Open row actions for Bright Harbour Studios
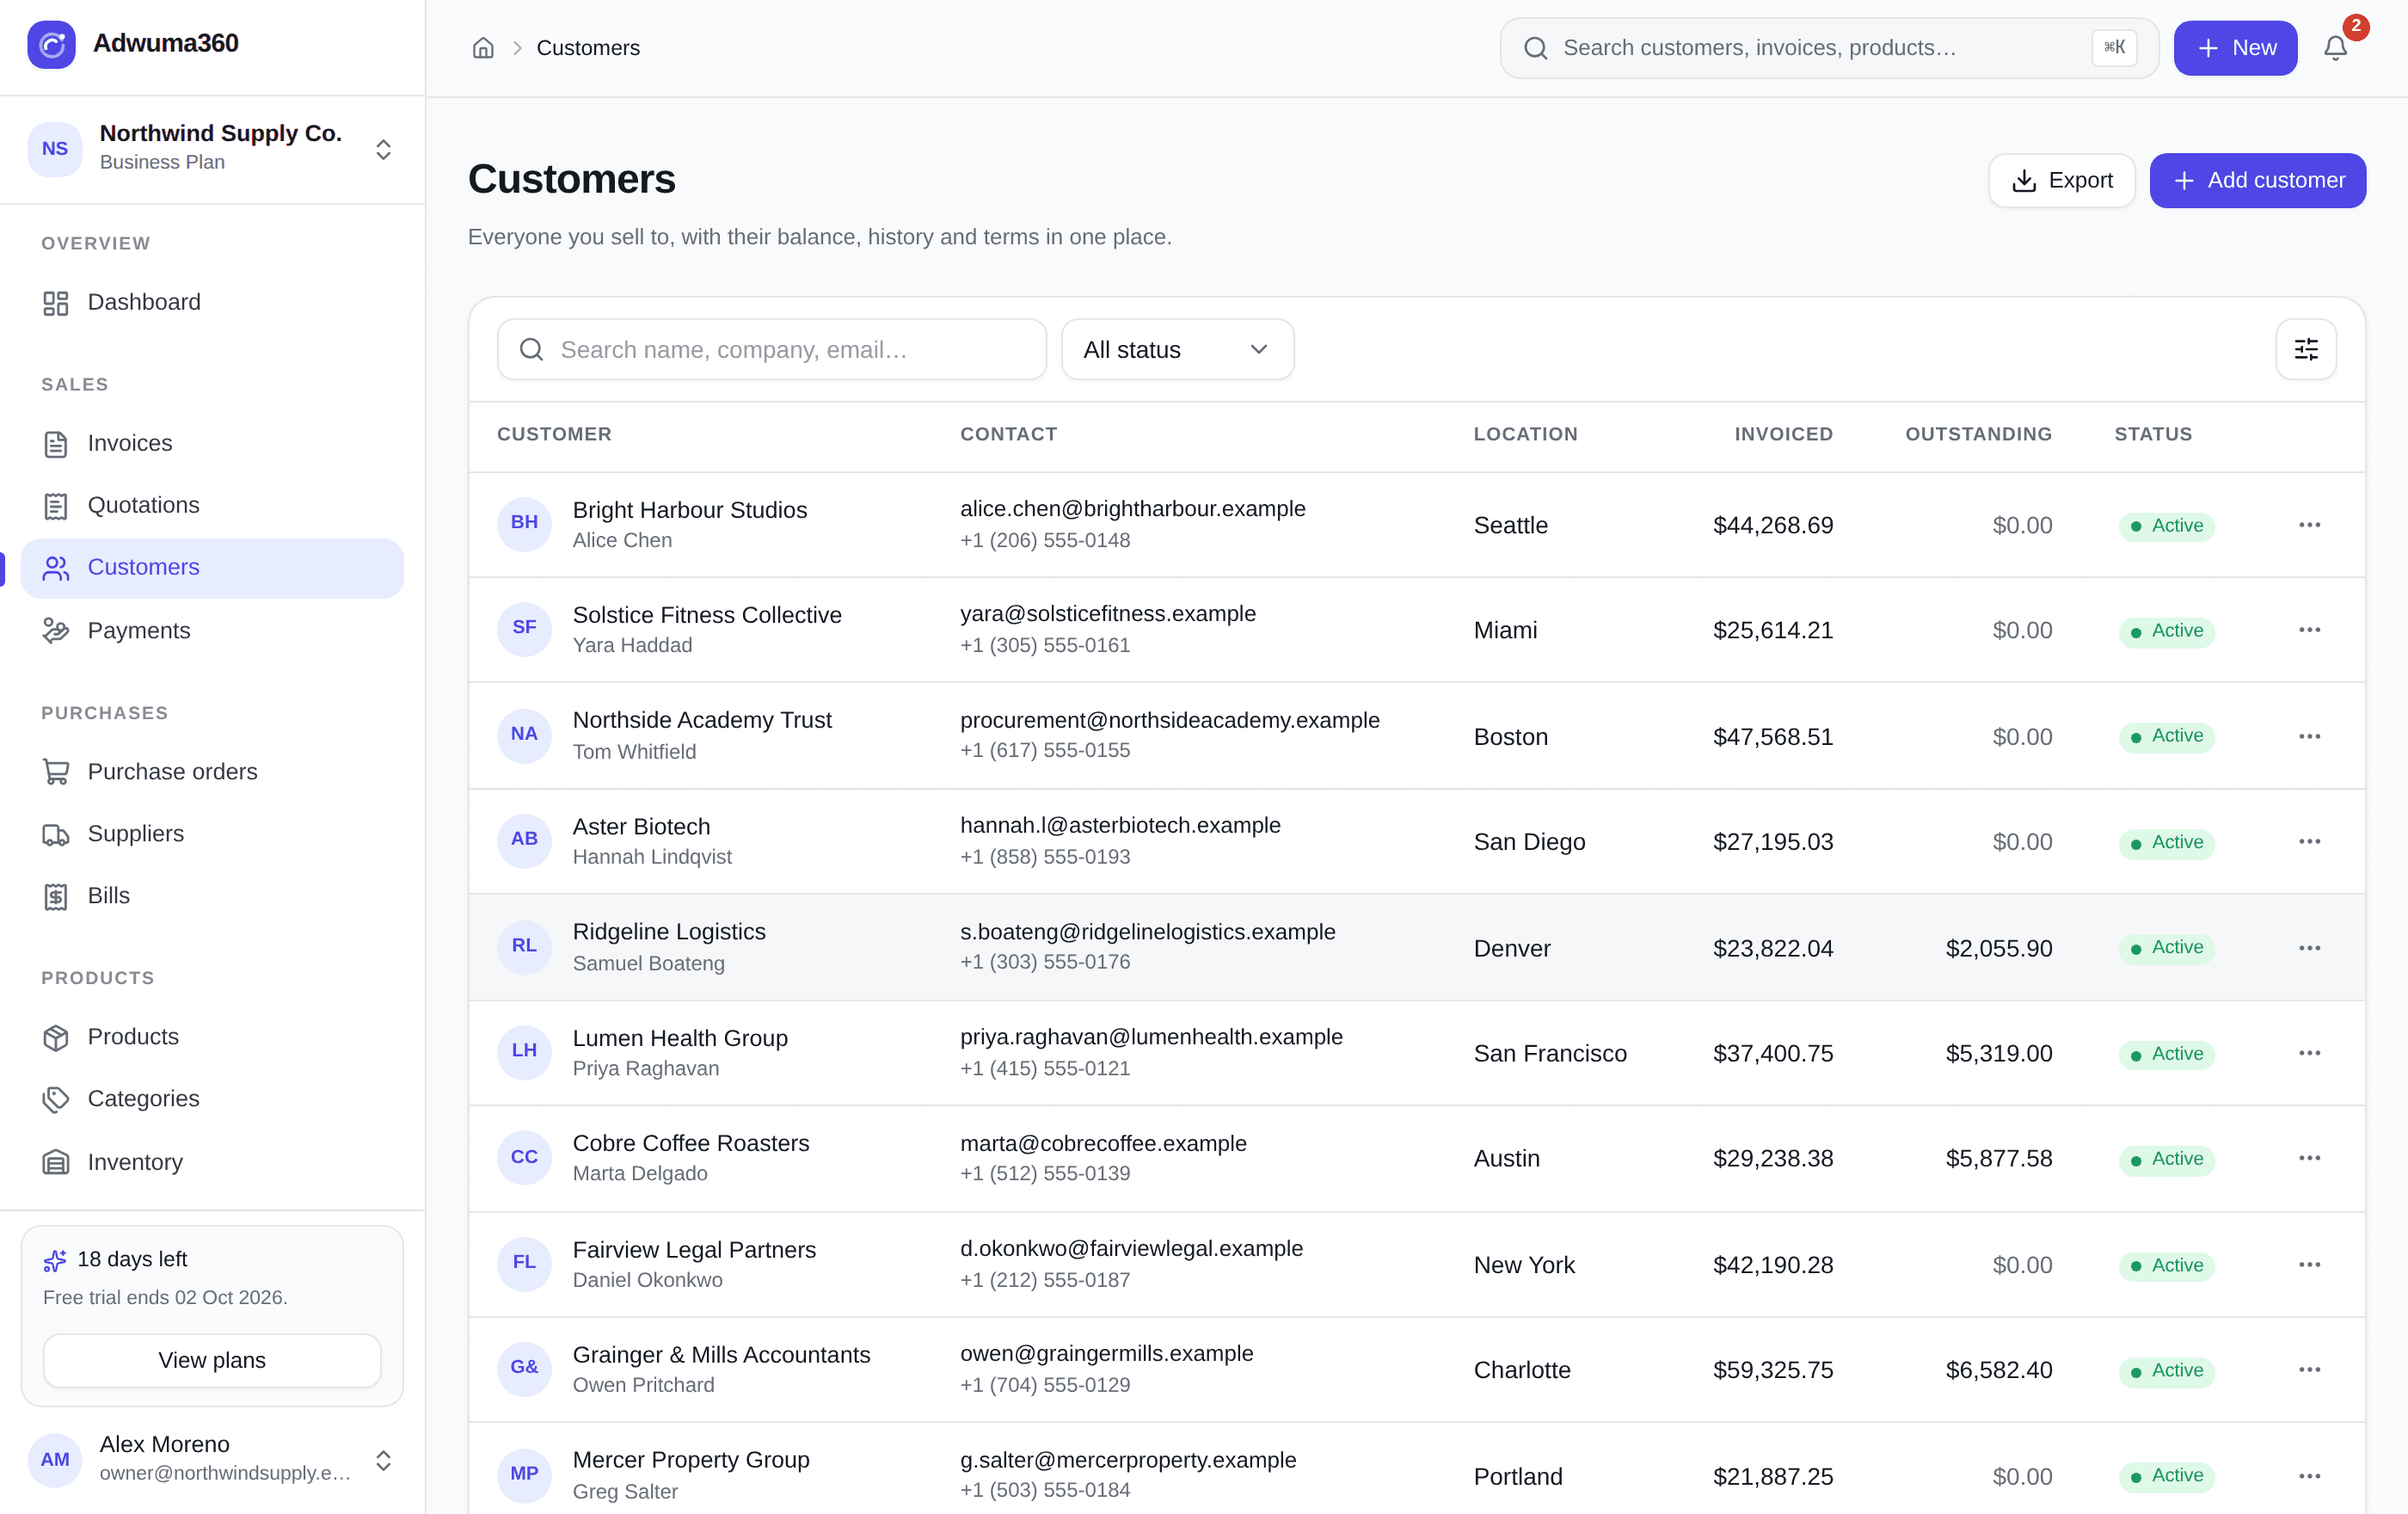Screen dimensions: 2408x1514 [x=2309, y=525]
